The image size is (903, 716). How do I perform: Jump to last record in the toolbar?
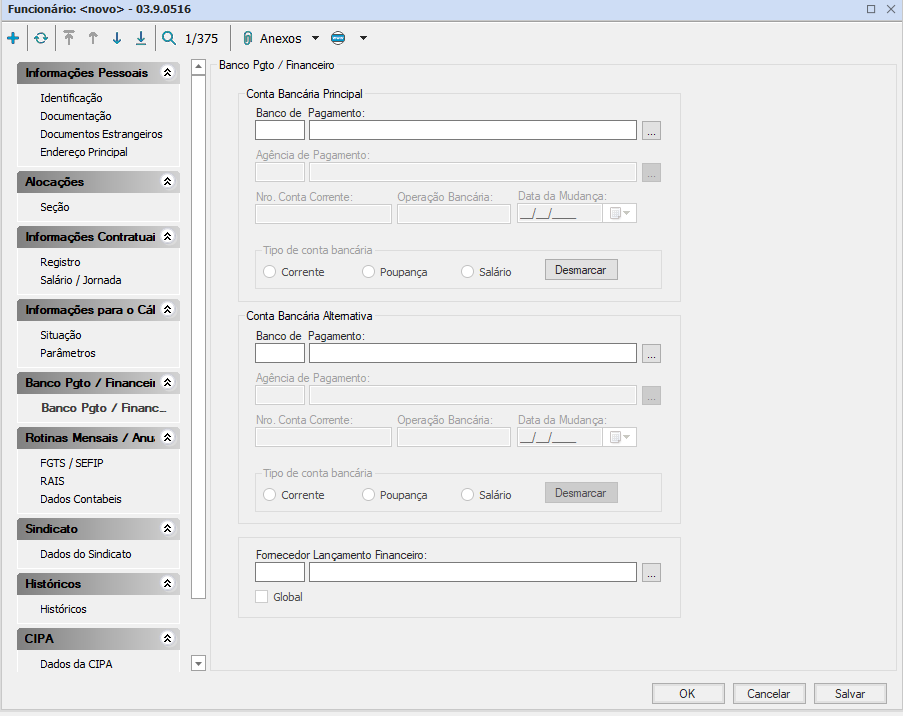pos(141,39)
